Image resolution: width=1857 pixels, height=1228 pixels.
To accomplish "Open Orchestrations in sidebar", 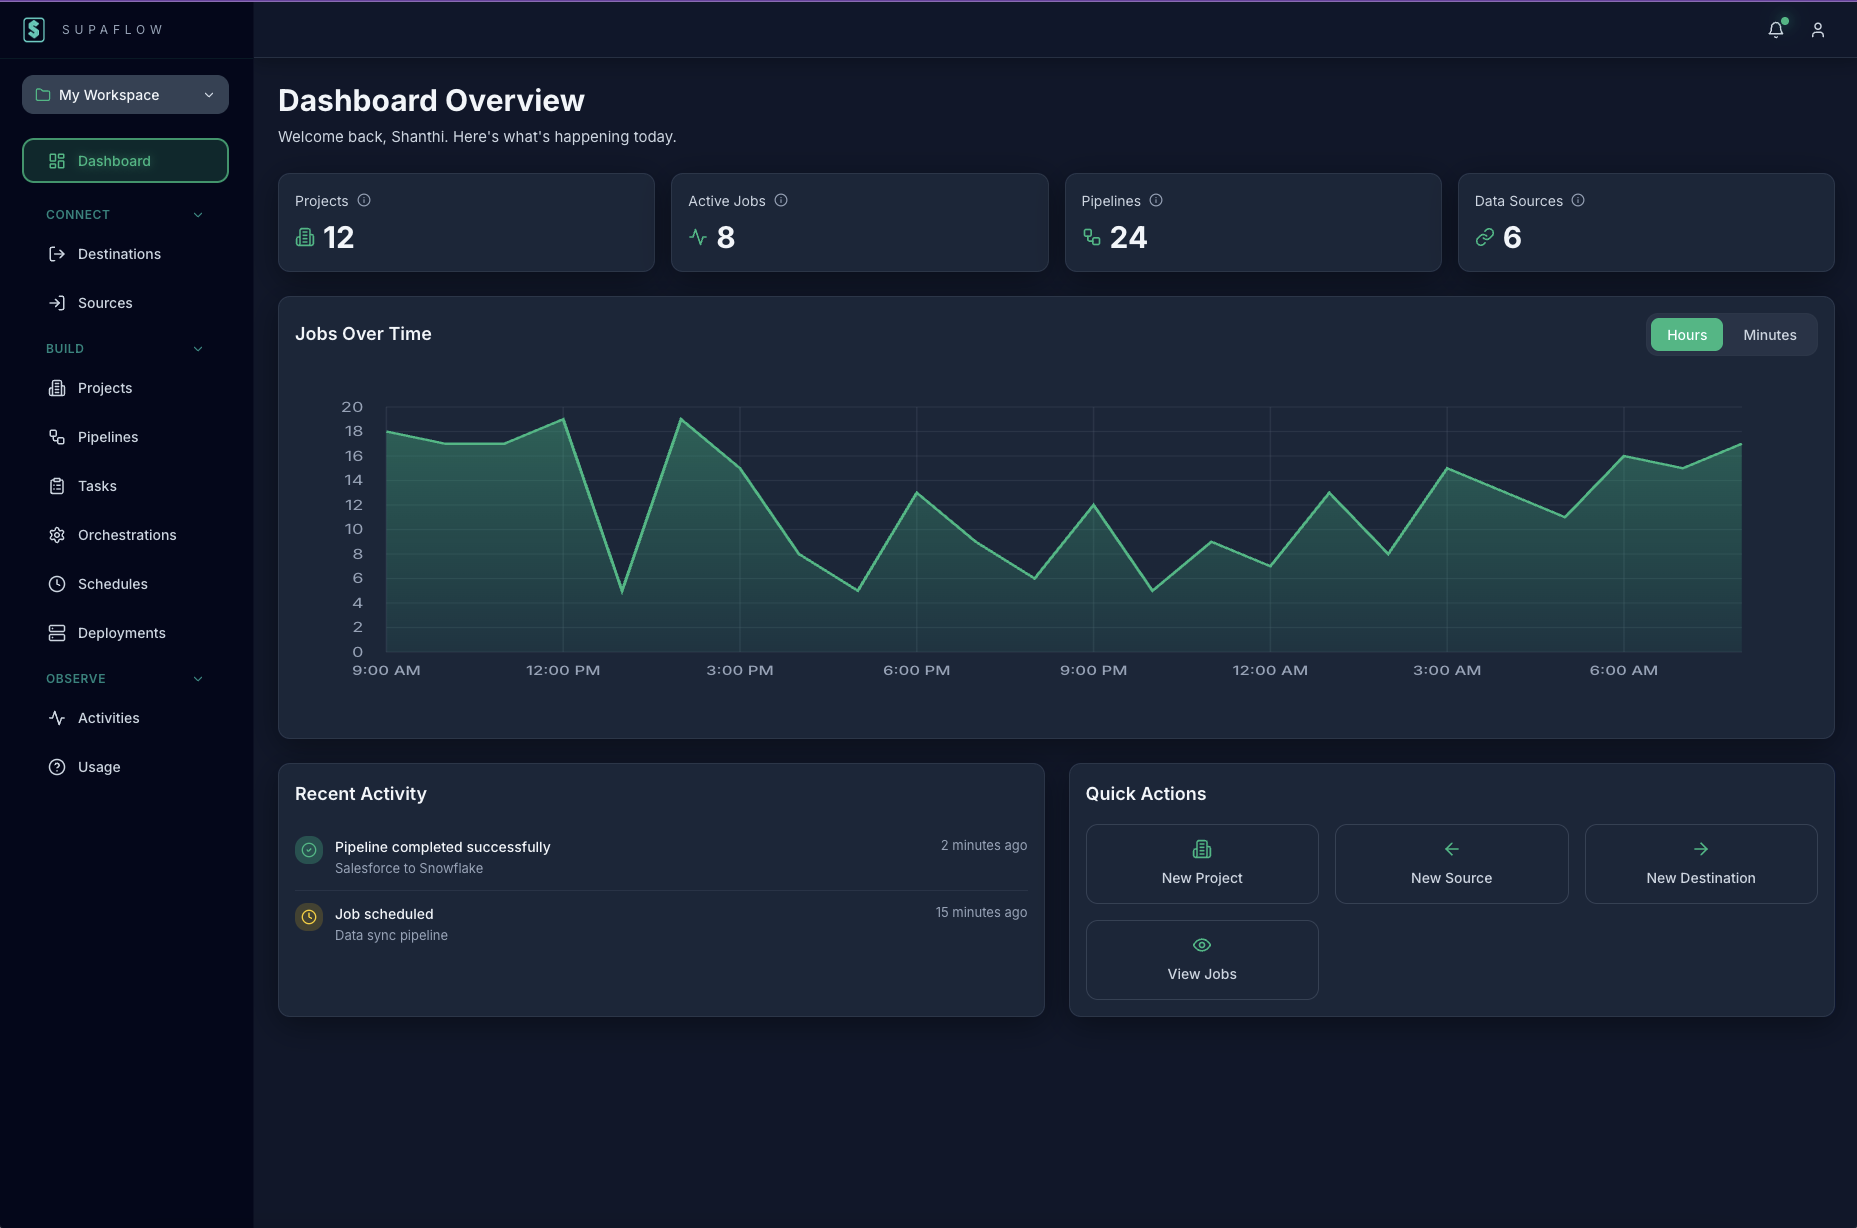I will (x=125, y=535).
